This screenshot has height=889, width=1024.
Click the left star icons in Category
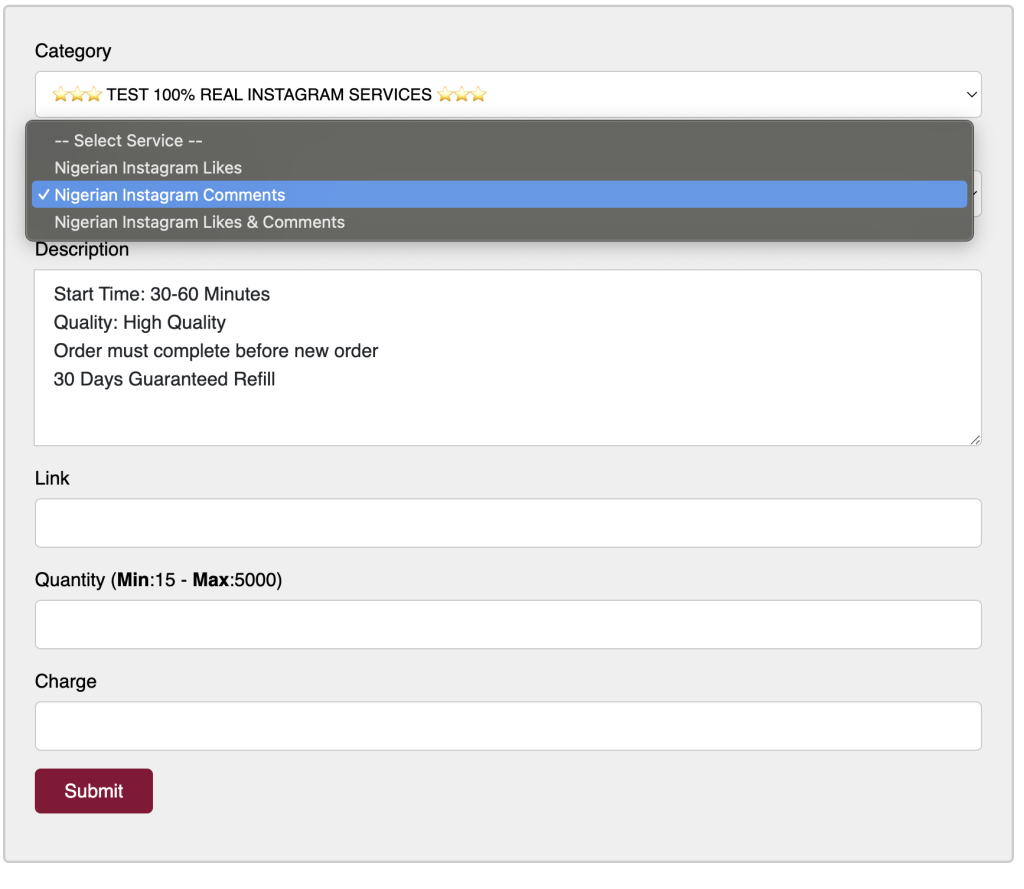77,95
